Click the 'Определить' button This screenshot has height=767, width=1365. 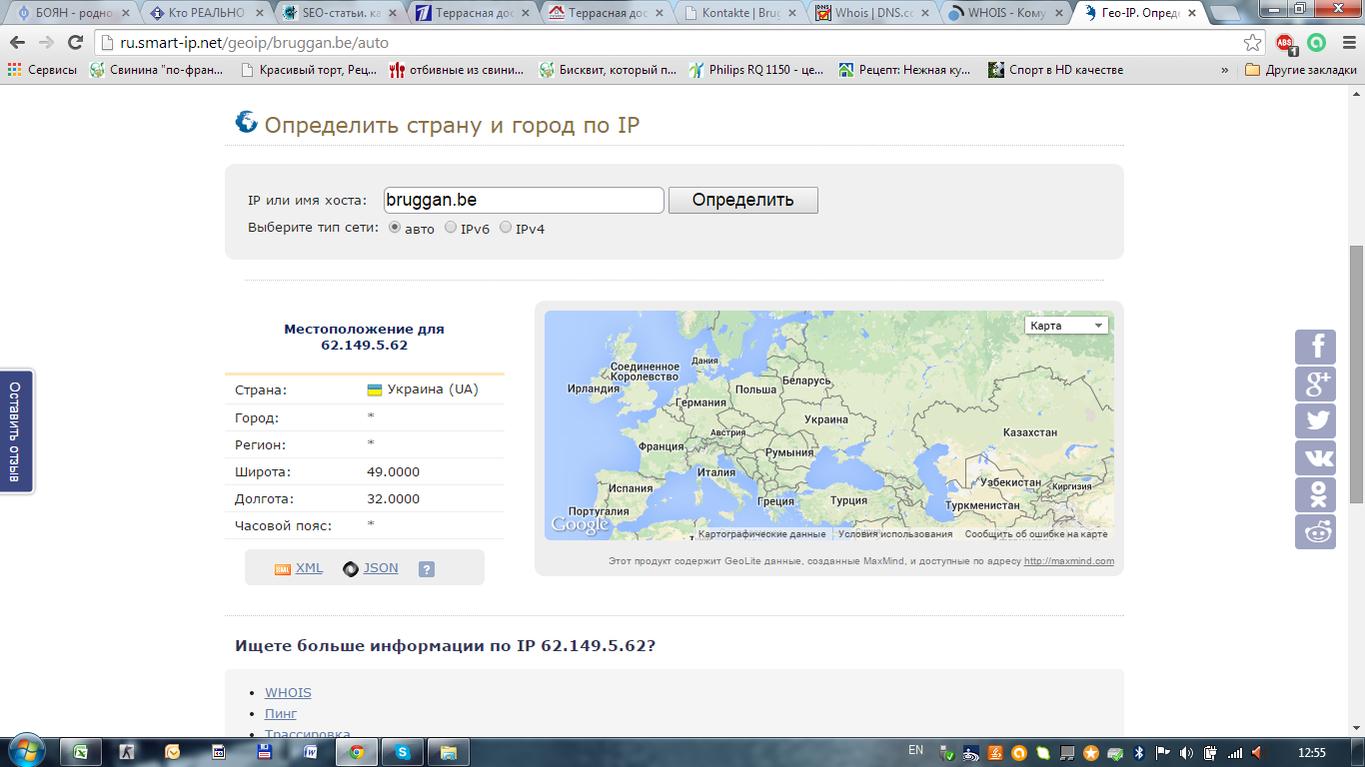point(743,200)
